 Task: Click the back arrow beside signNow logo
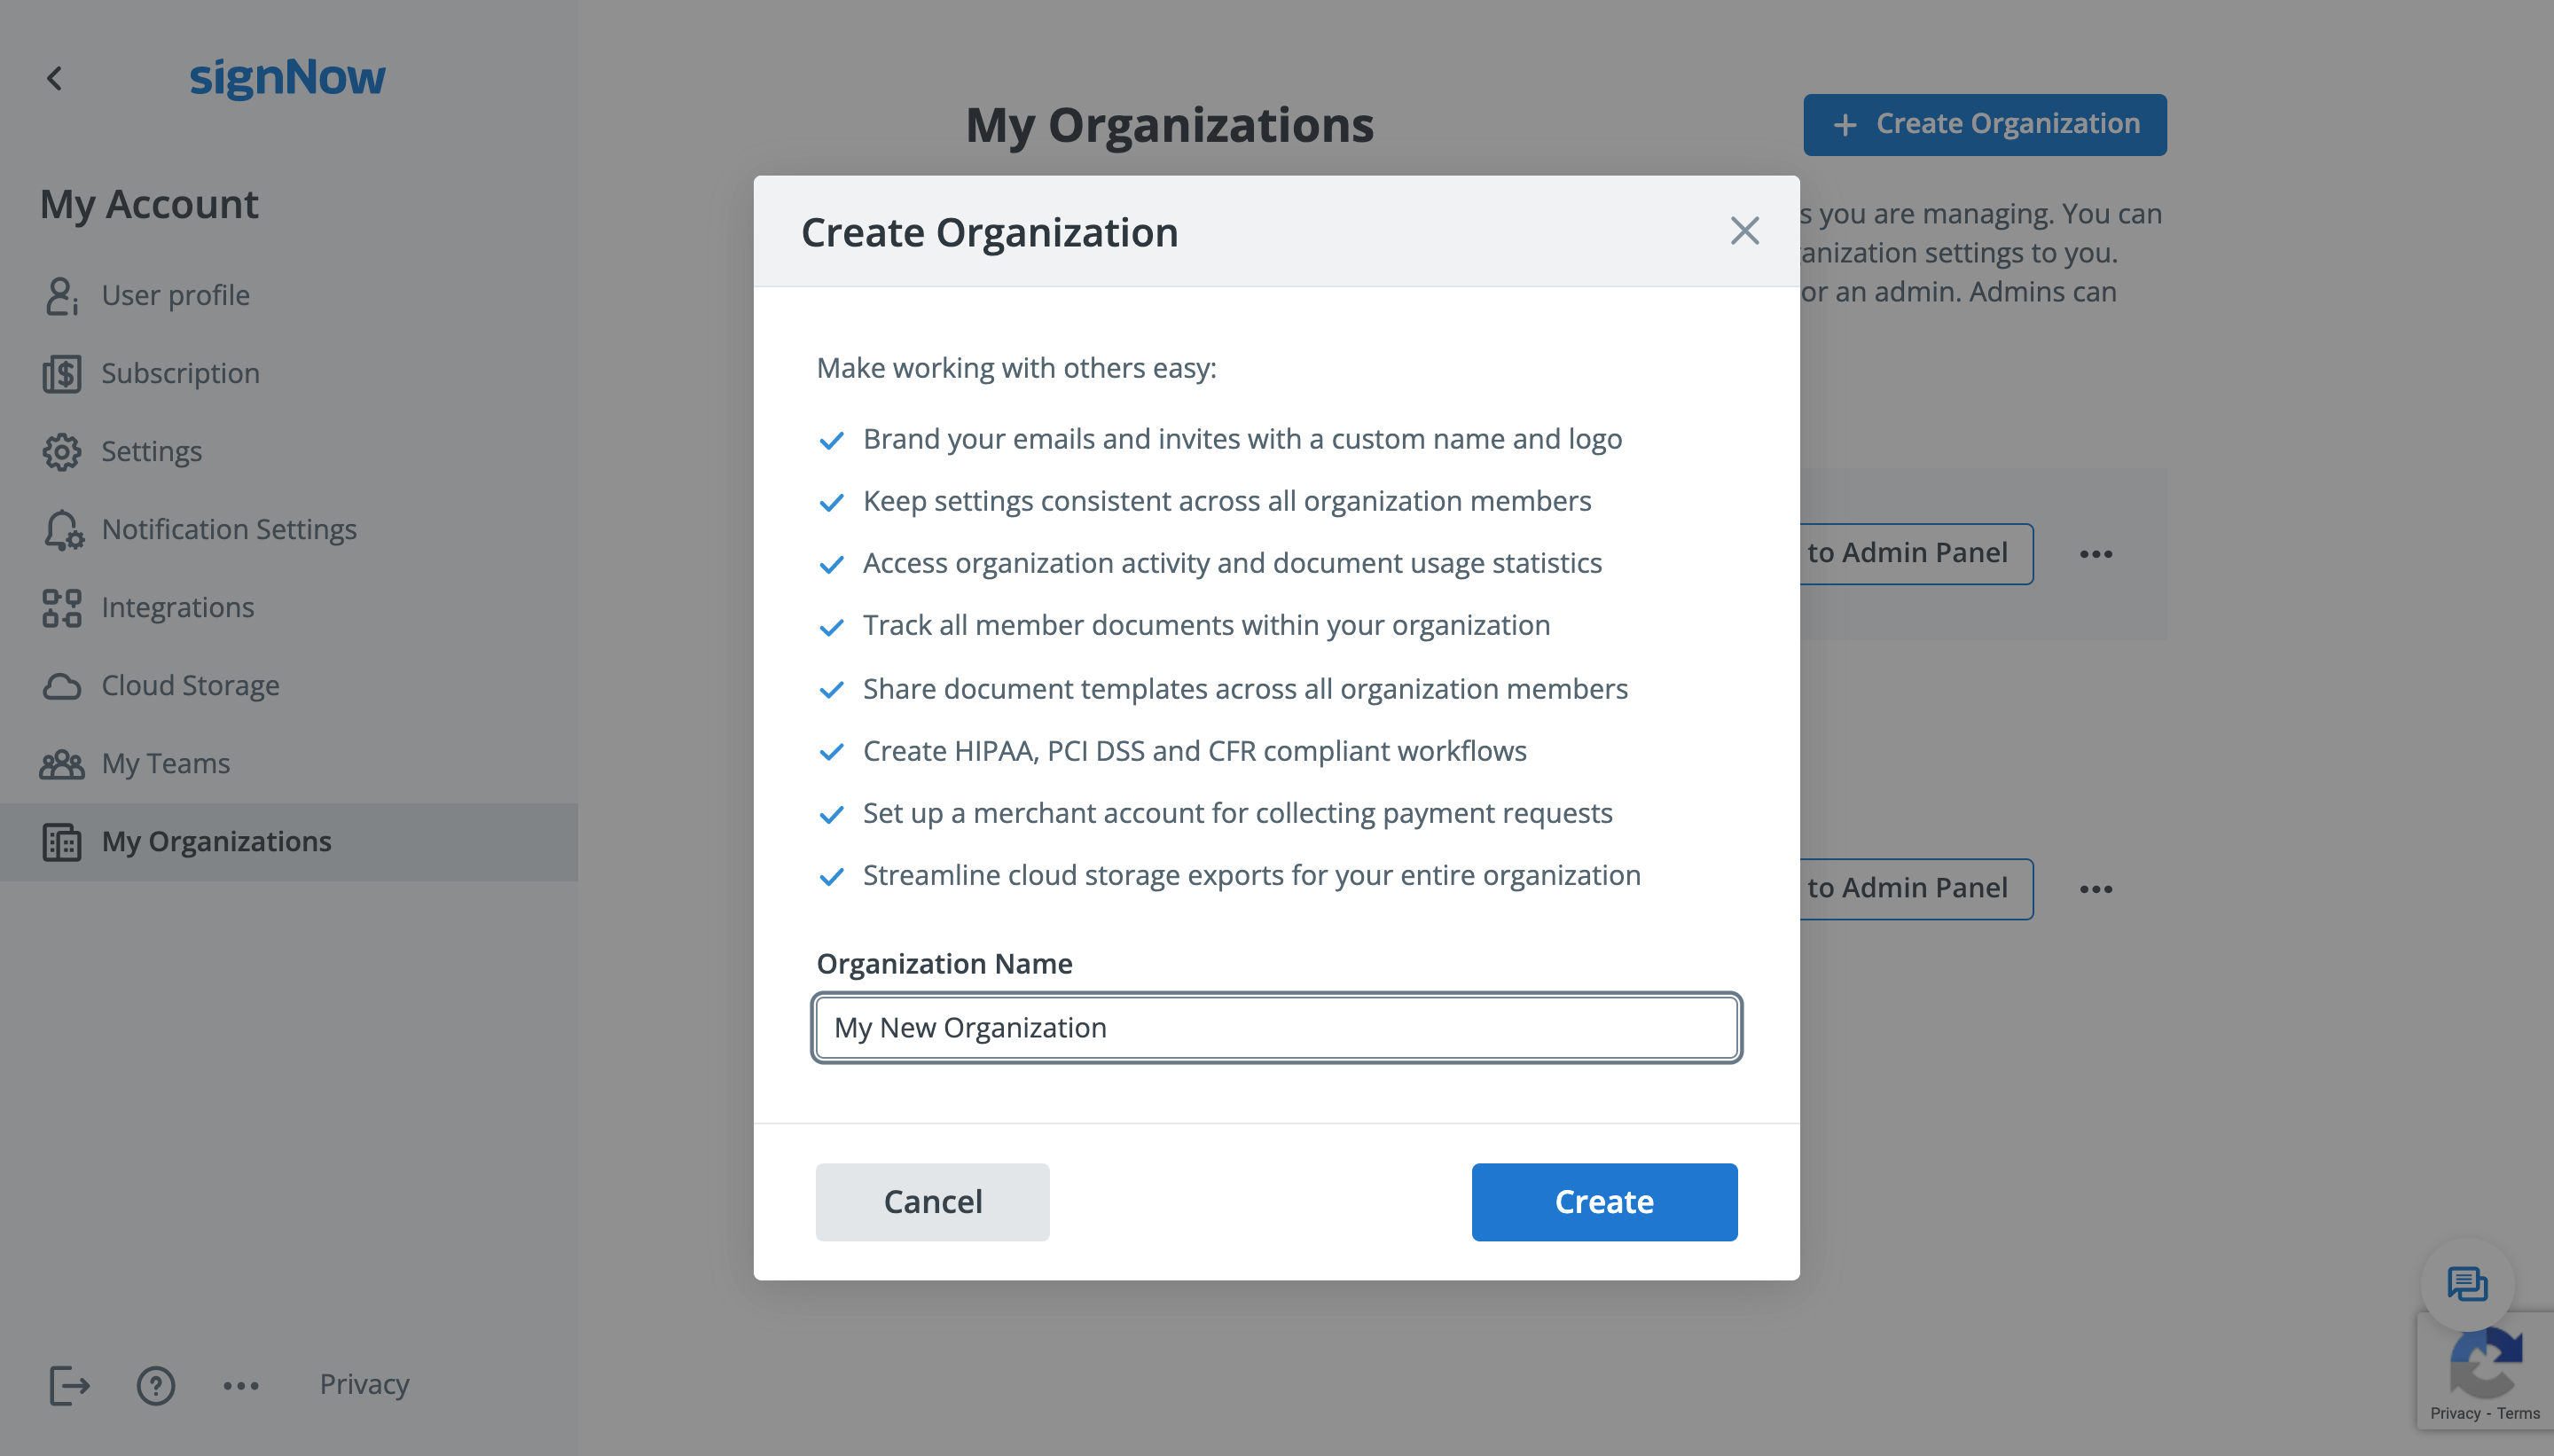pyautogui.click(x=55, y=78)
